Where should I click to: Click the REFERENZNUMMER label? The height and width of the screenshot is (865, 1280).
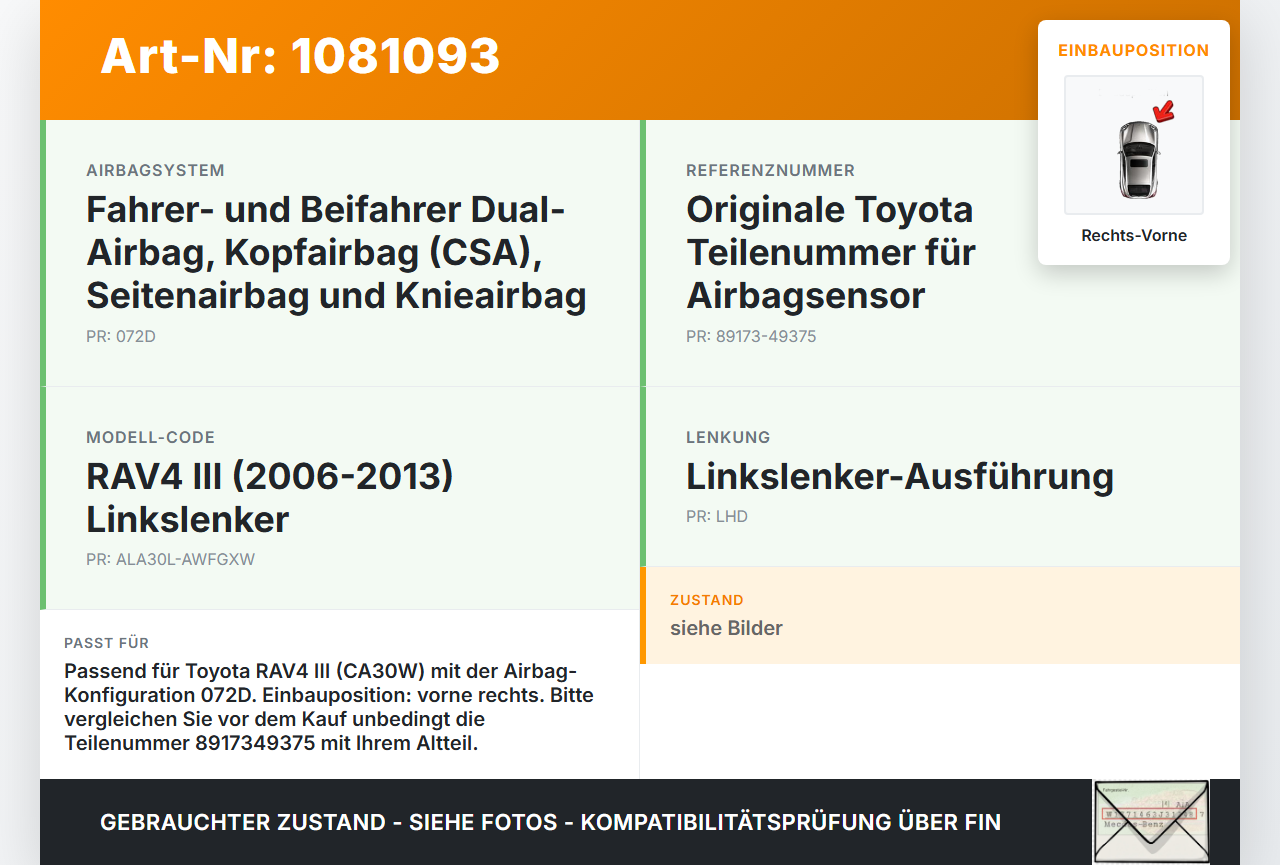click(x=770, y=171)
